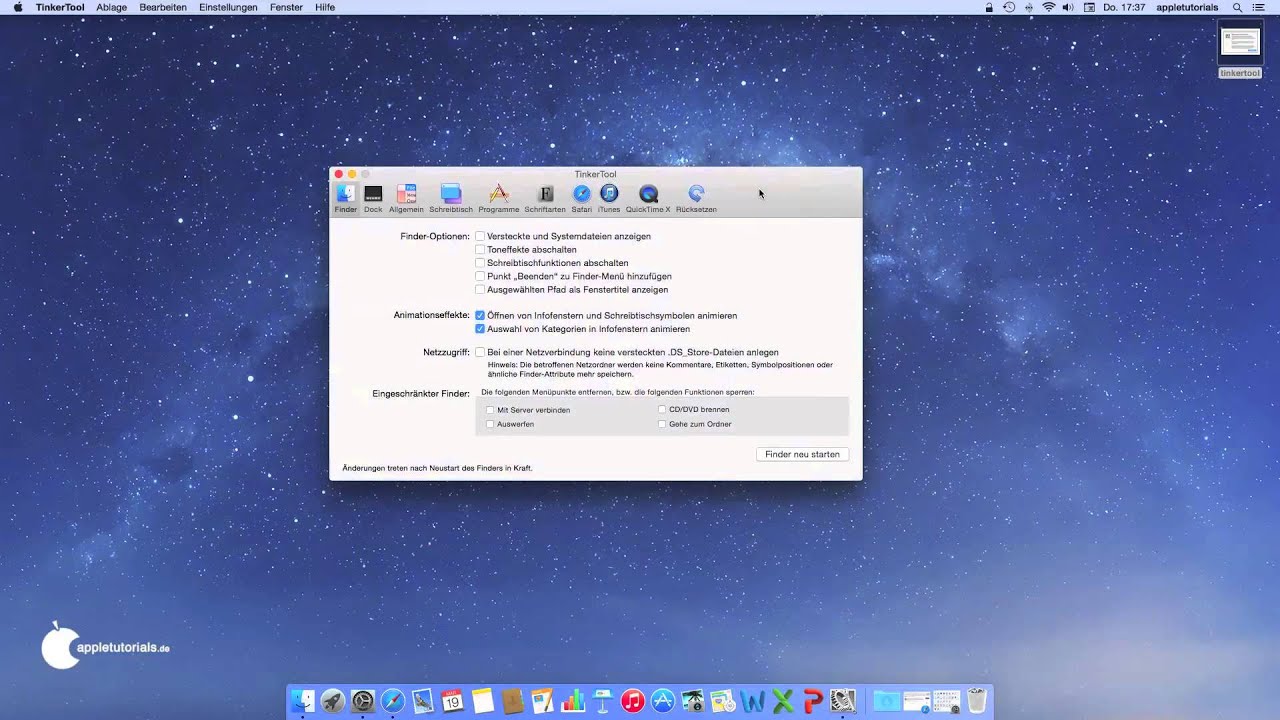Enable Punkt Beenden zu Finder-Menü hinzufügen

pyautogui.click(x=480, y=276)
